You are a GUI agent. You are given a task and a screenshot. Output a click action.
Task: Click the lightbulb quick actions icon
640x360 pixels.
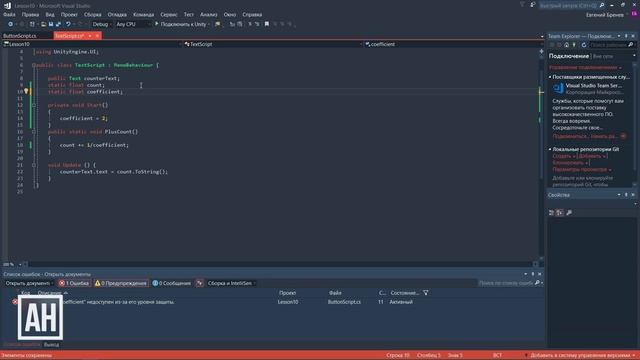point(26,91)
